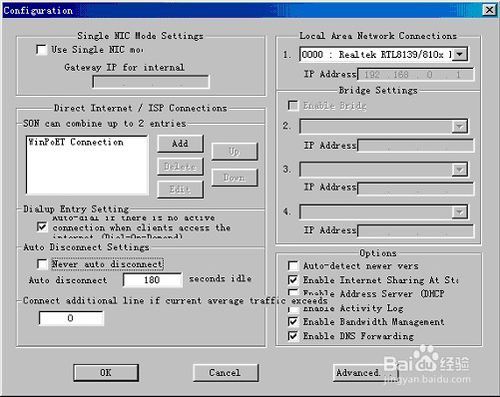Click the Auto disconnect seconds field showing 180
This screenshot has width=500, height=397.
[153, 280]
